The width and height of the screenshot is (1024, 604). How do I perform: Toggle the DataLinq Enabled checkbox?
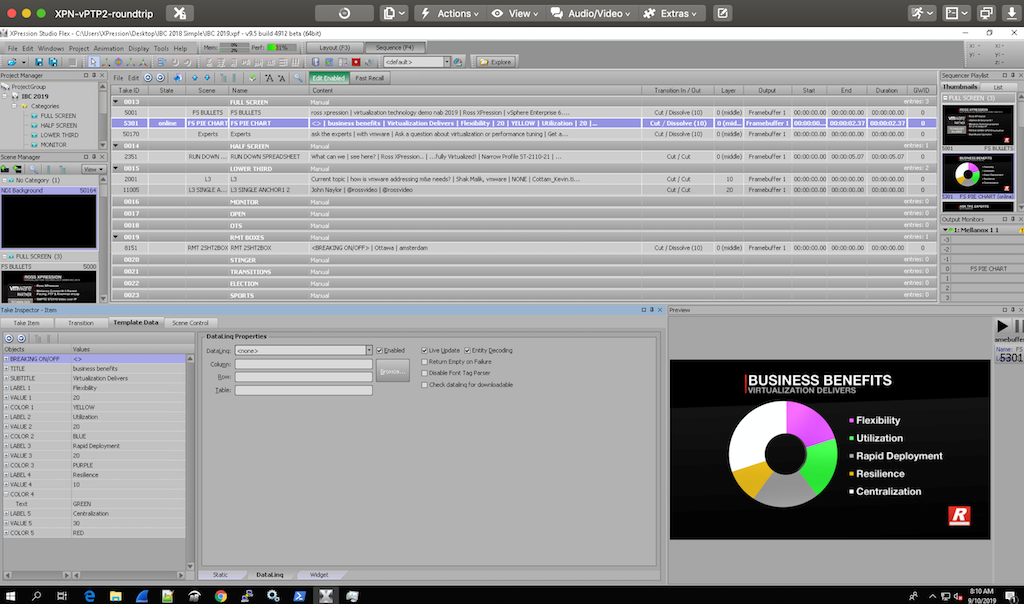[x=379, y=351]
